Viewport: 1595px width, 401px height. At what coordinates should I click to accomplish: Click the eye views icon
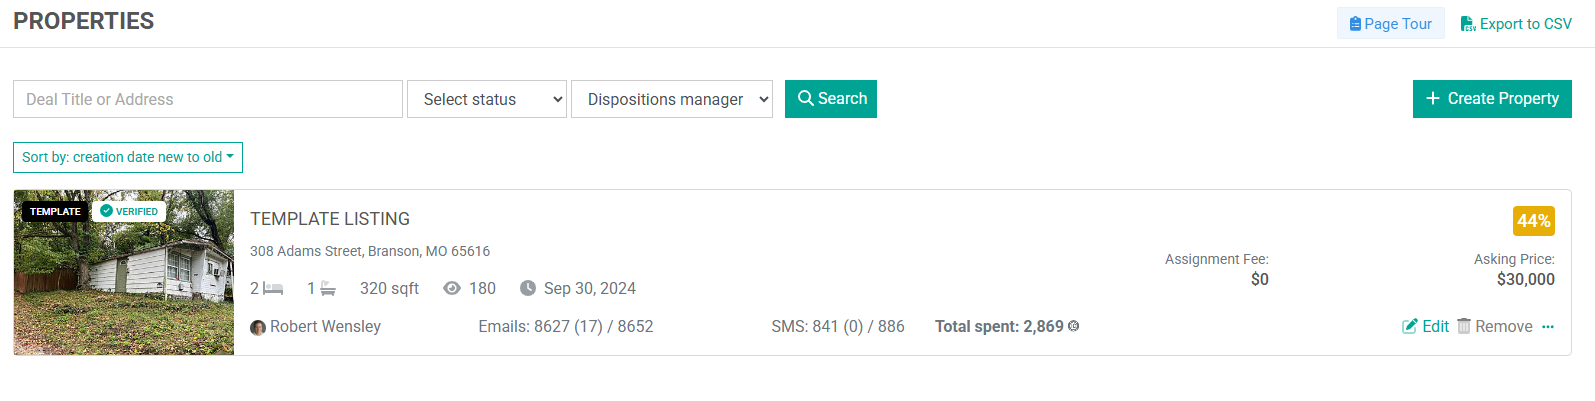click(452, 288)
